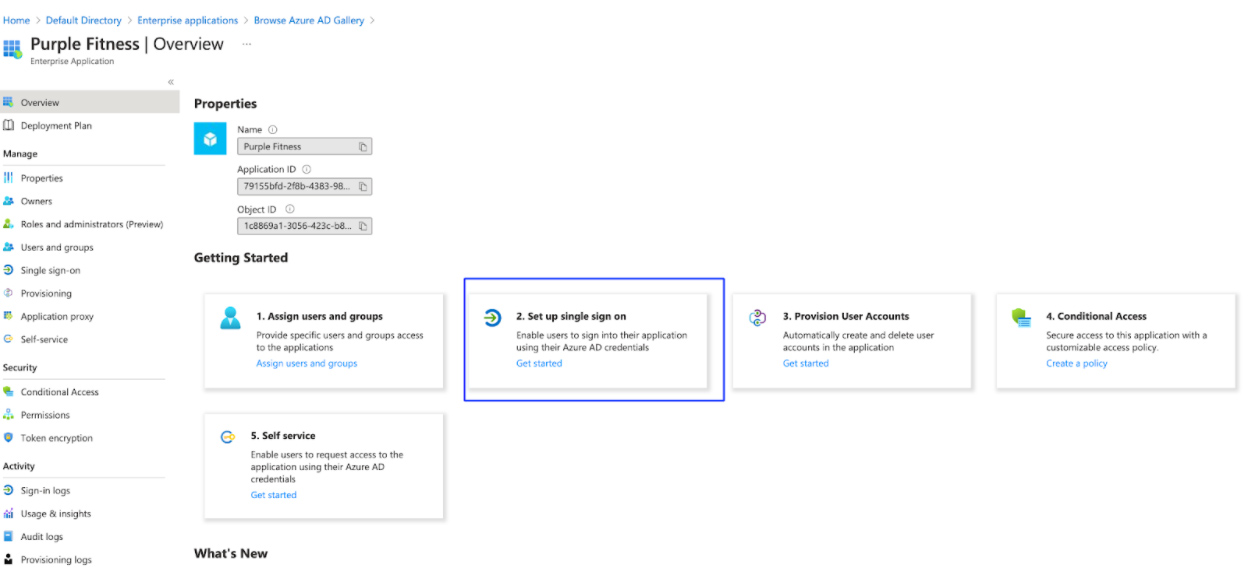Copy the Object ID value
Screen dimensions: 1248x578
coord(363,226)
